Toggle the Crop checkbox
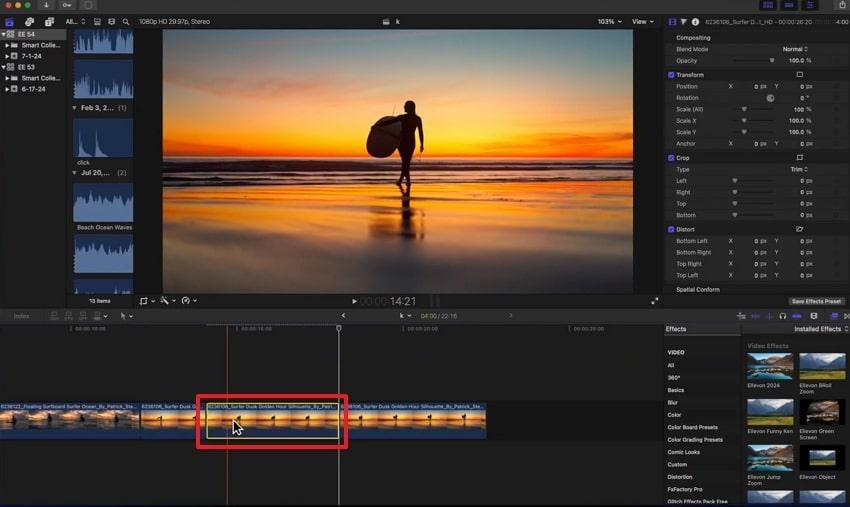The width and height of the screenshot is (850, 507). 671,158
